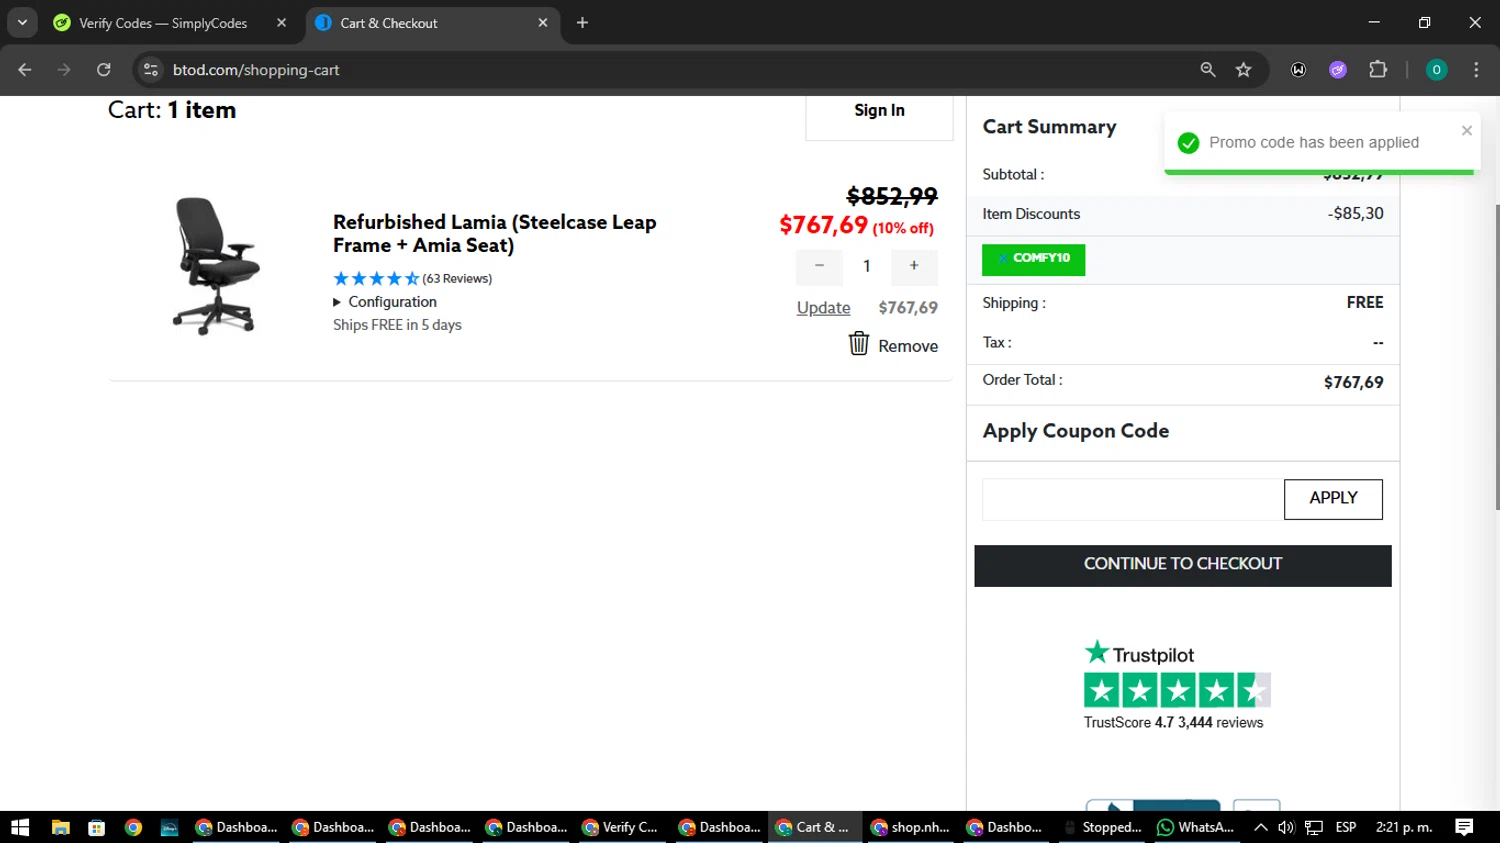
Task: Open the WhatsApp taskbar item
Action: pos(1197,827)
